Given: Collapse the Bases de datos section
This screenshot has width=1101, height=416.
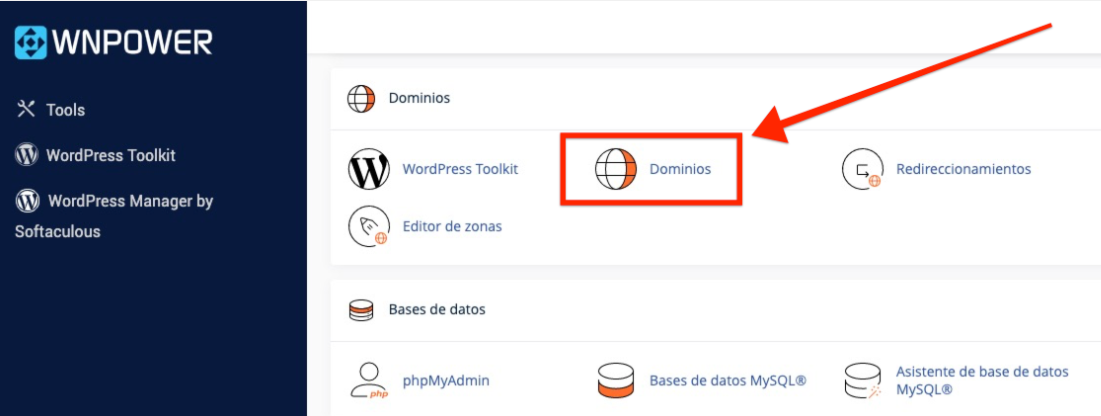Looking at the screenshot, I should click(437, 309).
